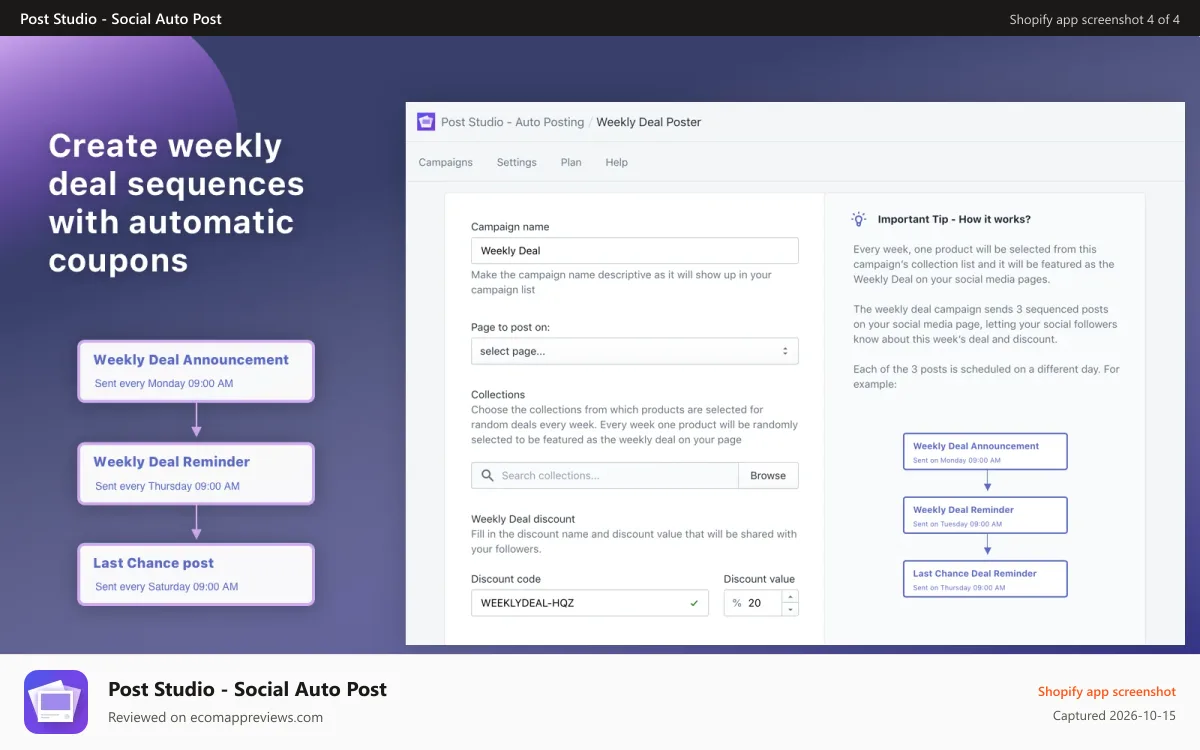The height and width of the screenshot is (750, 1200).
Task: Click 'Sent every Monday 09:00 AM' text
Action: coord(164,384)
